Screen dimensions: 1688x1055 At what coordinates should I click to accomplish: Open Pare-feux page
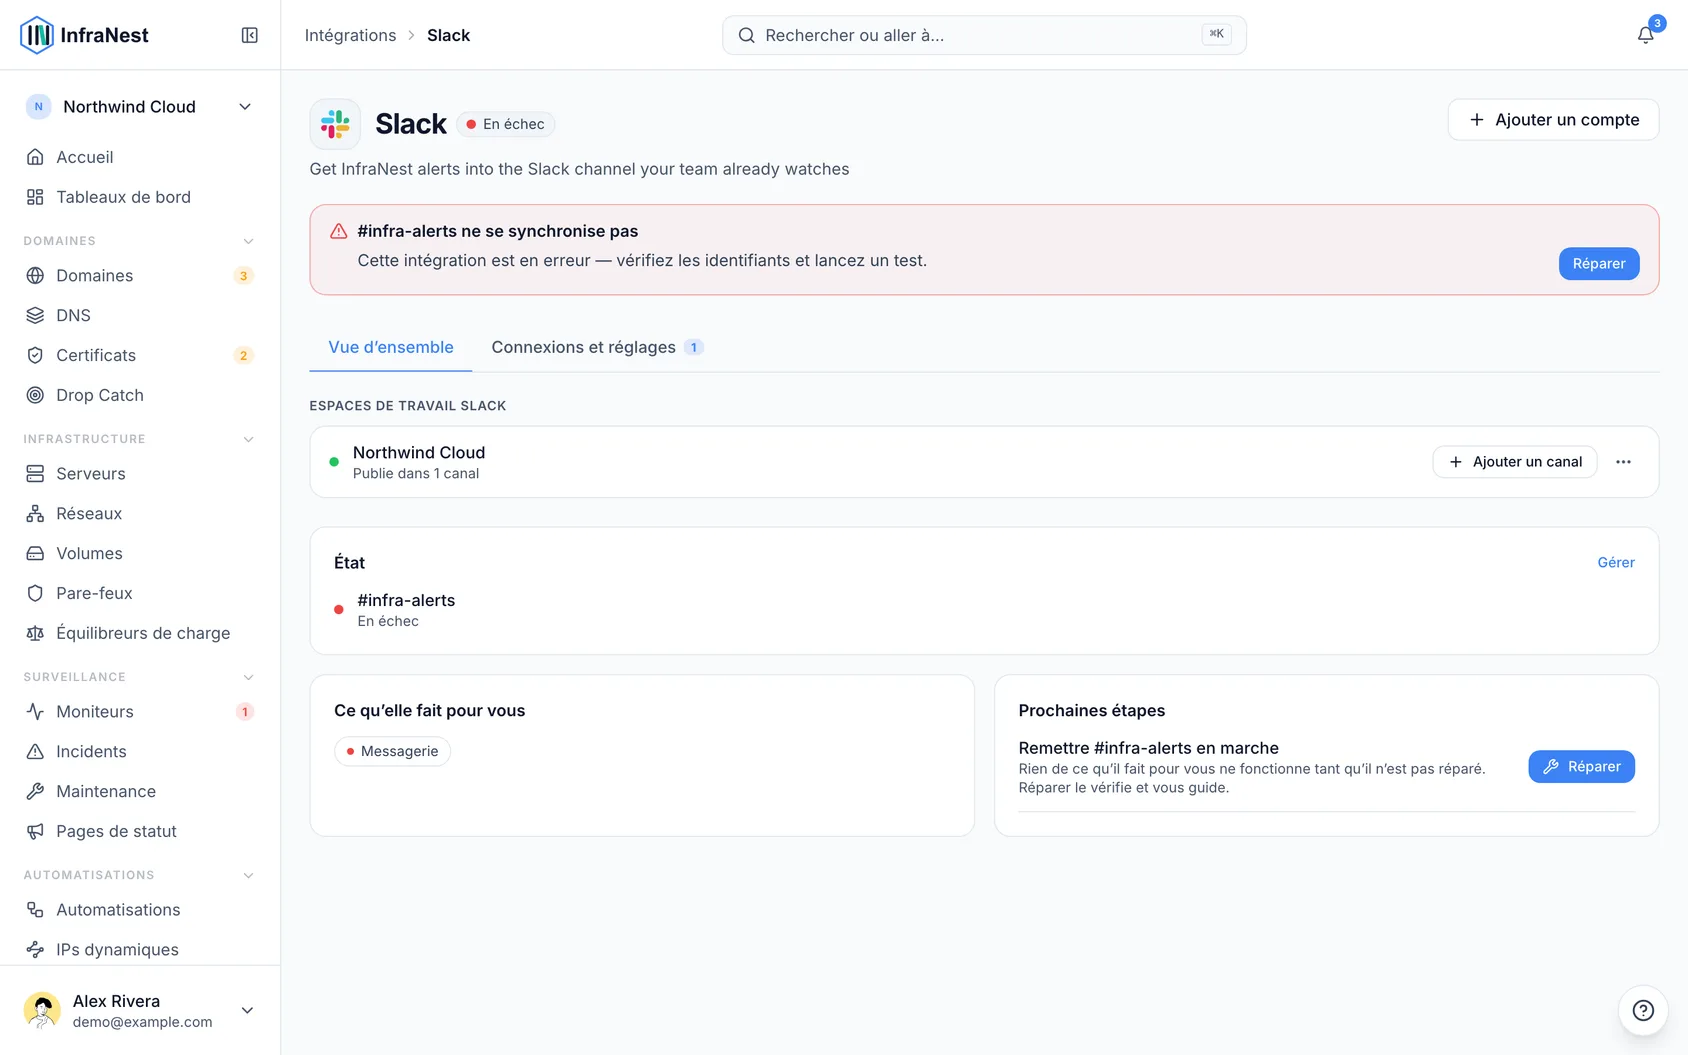tap(140, 593)
